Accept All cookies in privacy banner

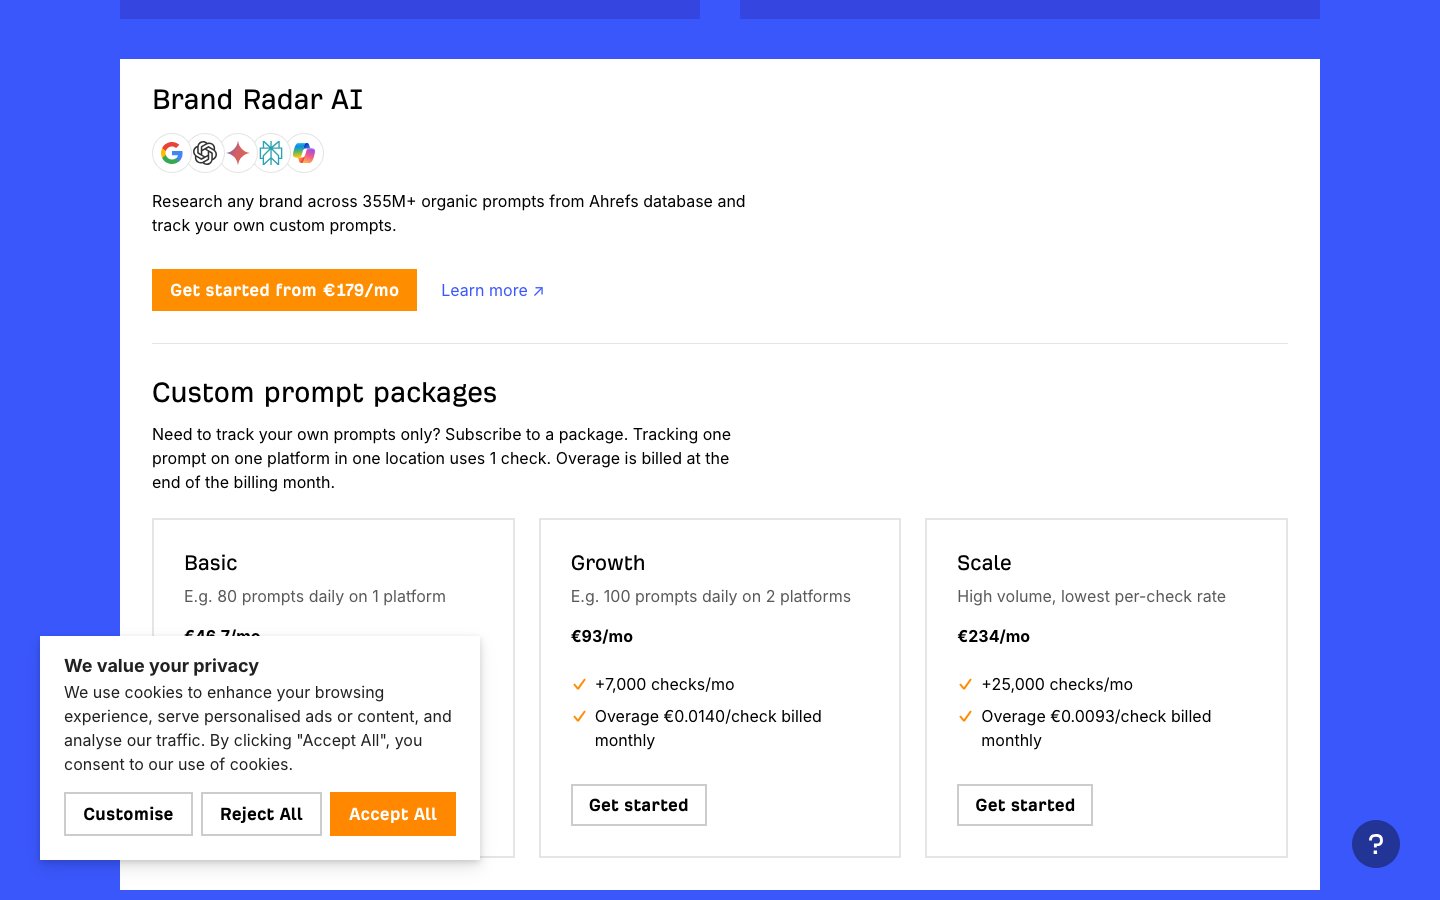(x=392, y=814)
